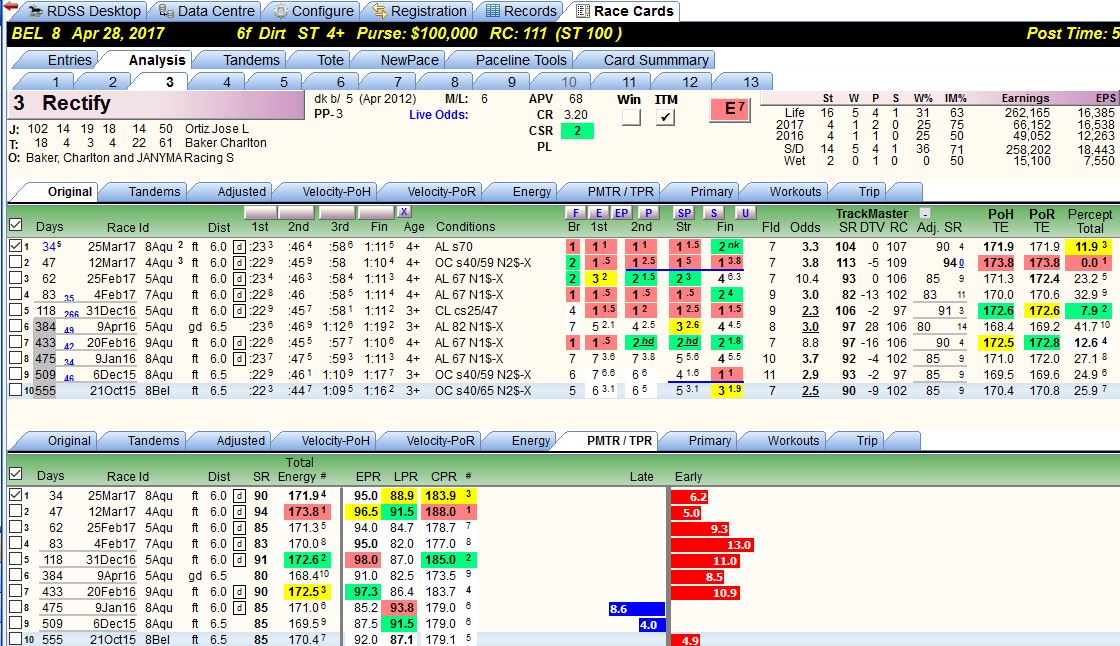
Task: Click the Live Odds label
Action: pos(439,114)
